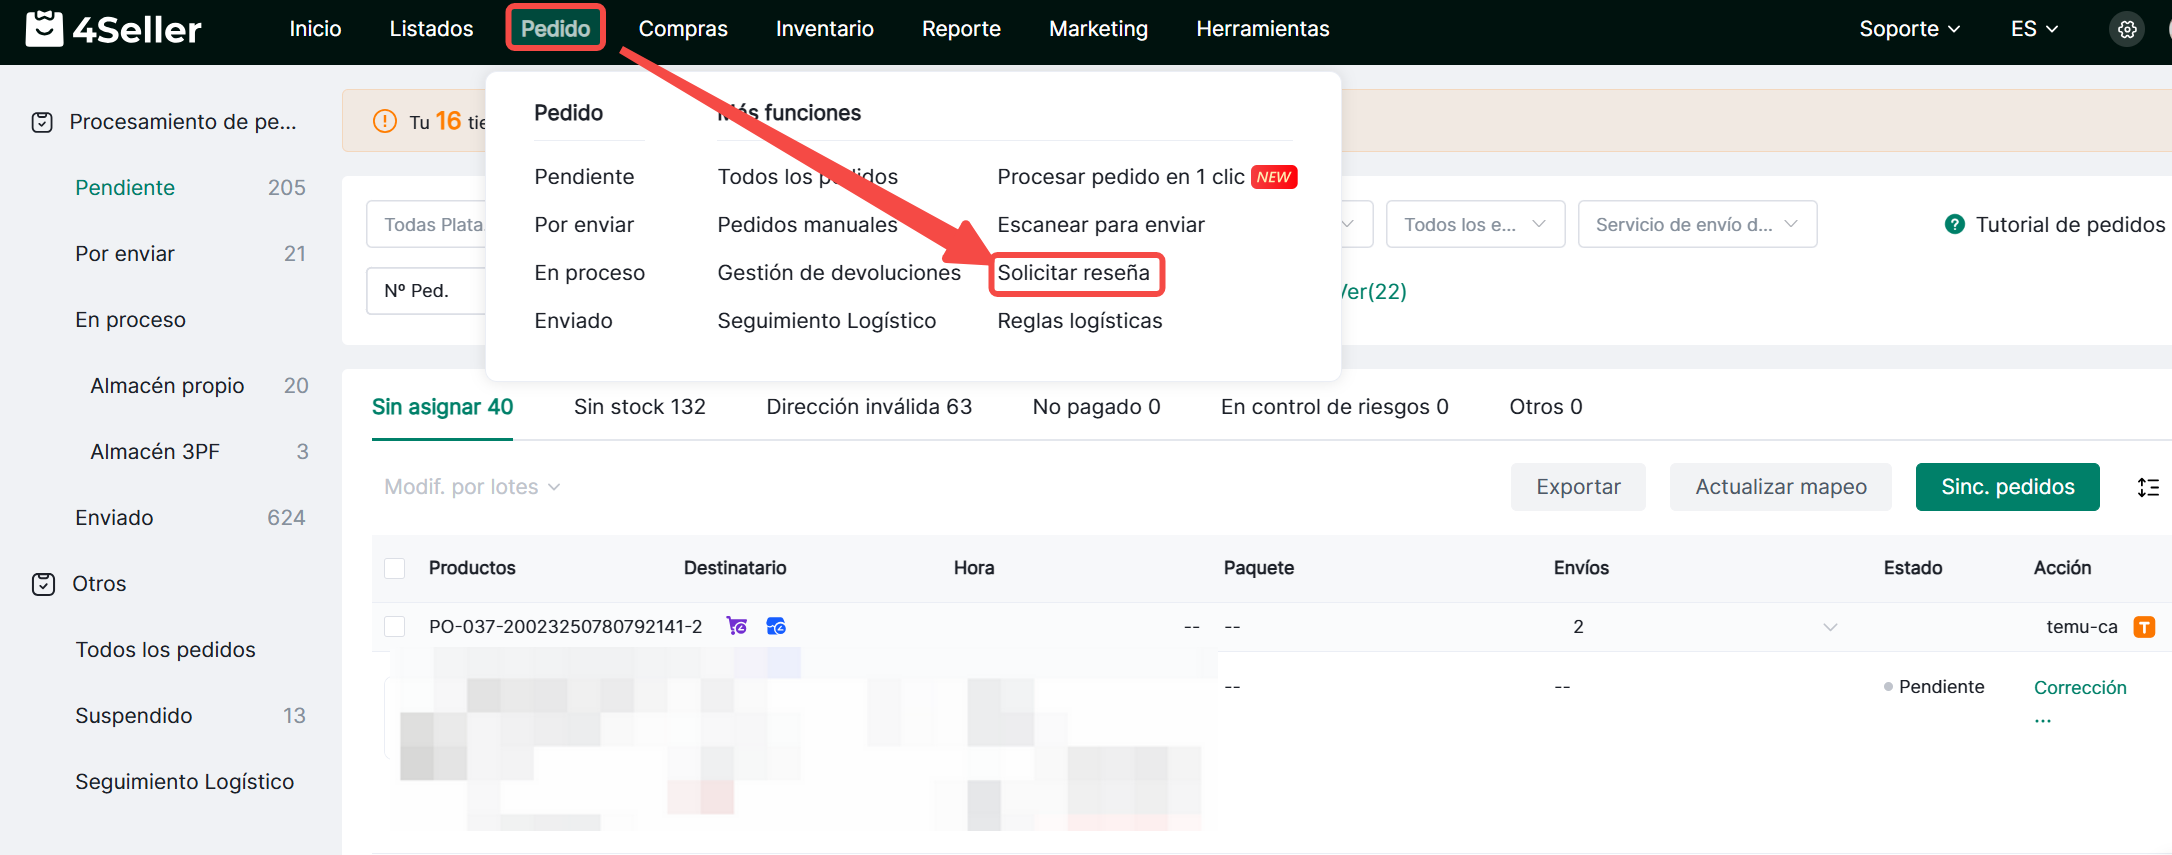Select Suspendido in the sidebar
This screenshot has height=855, width=2172.
tap(134, 716)
